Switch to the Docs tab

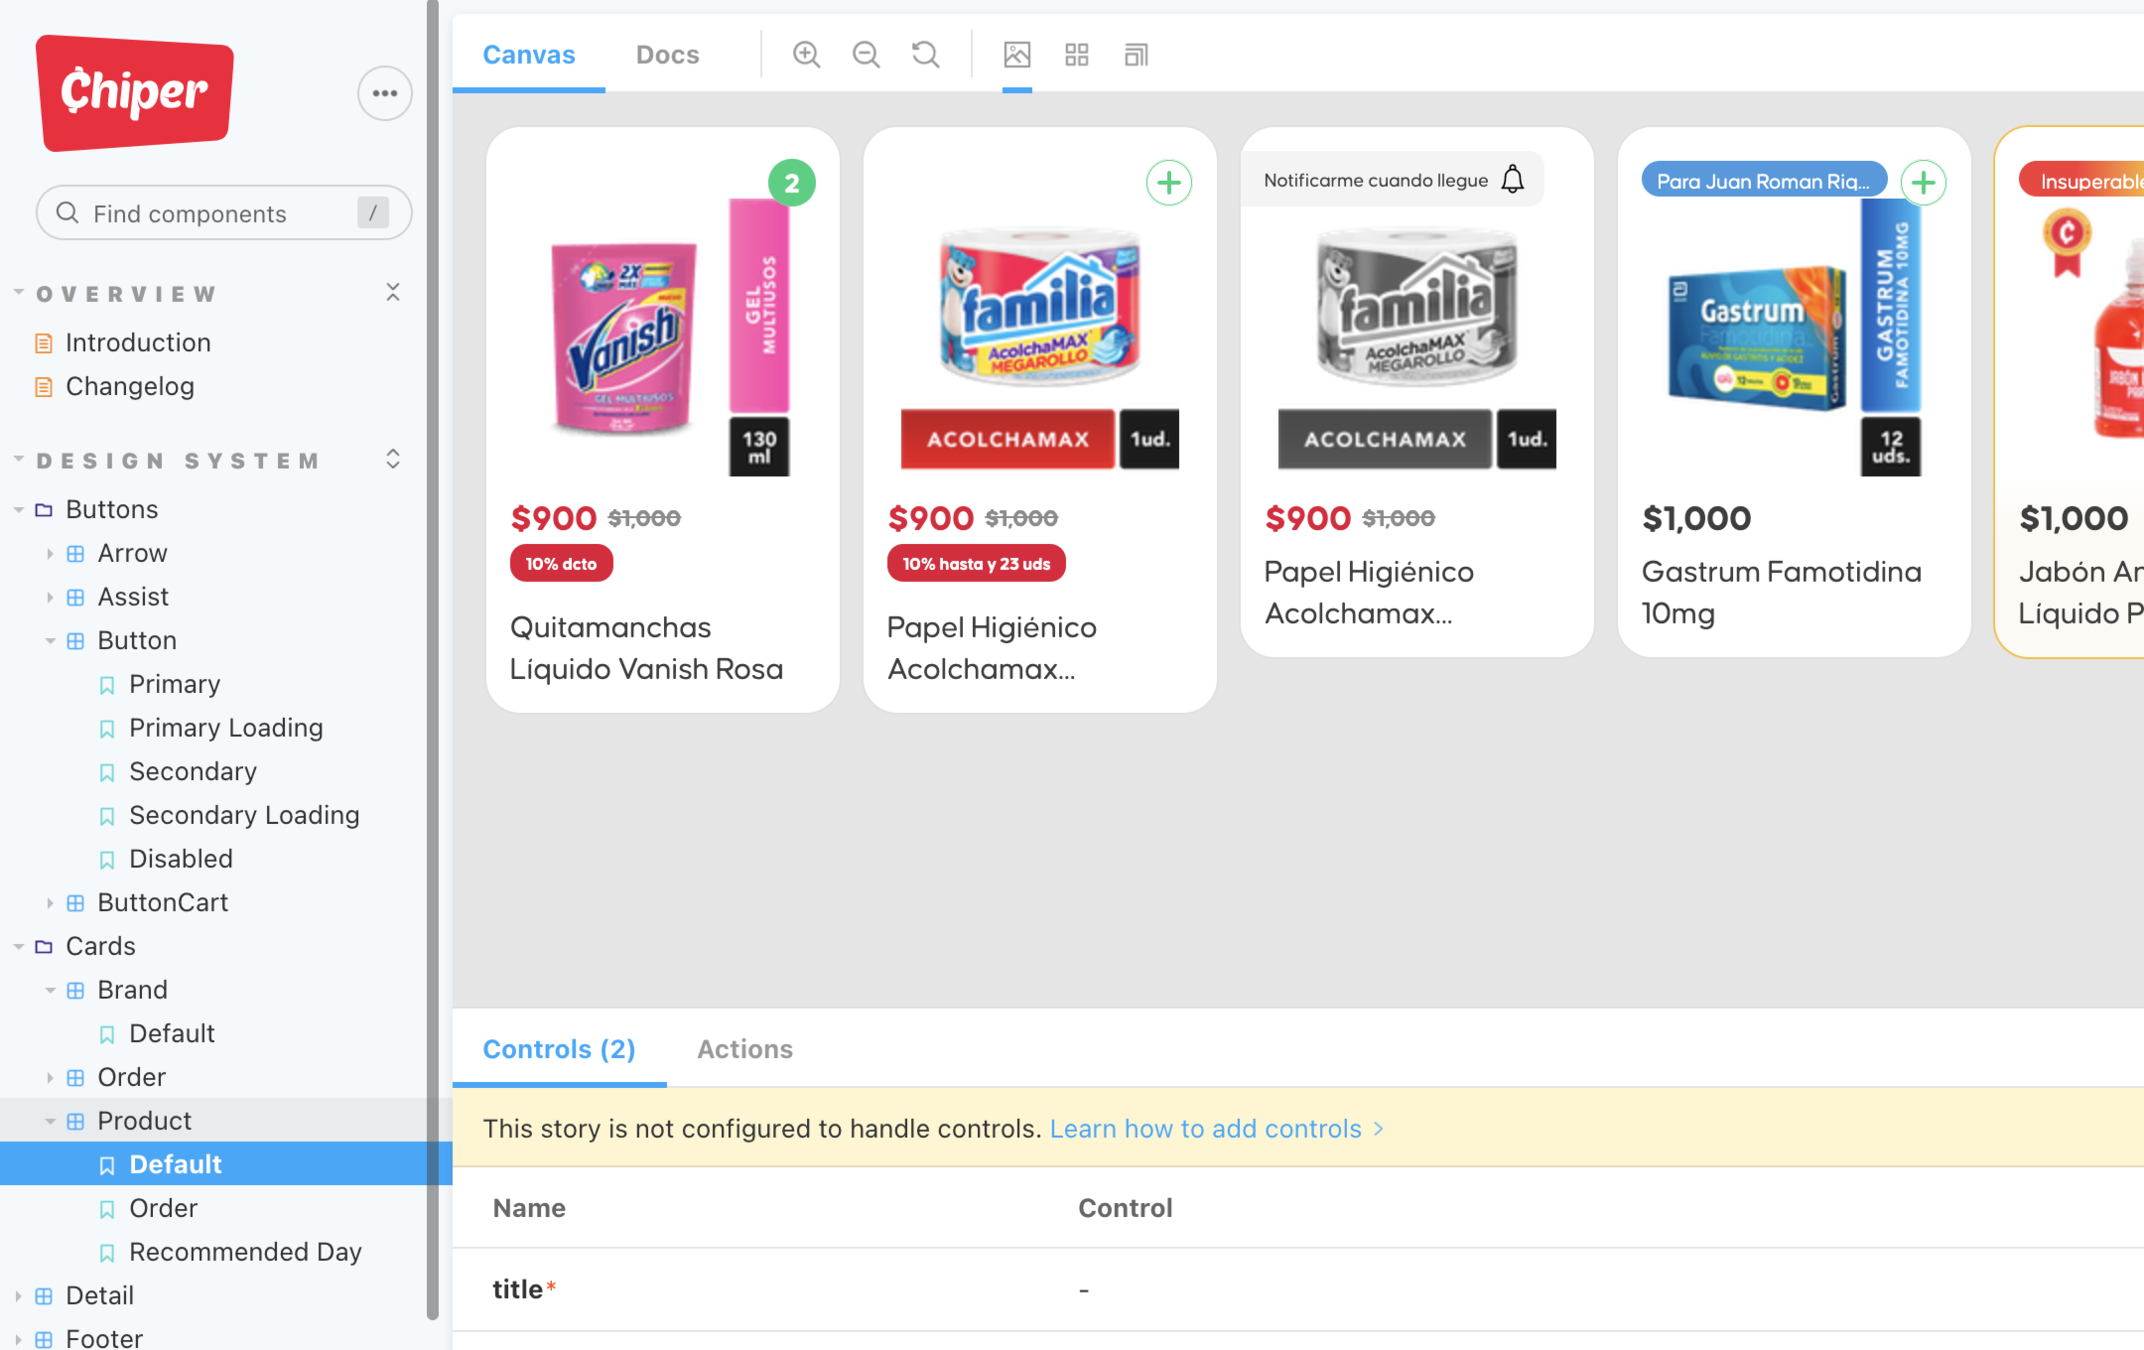point(667,54)
